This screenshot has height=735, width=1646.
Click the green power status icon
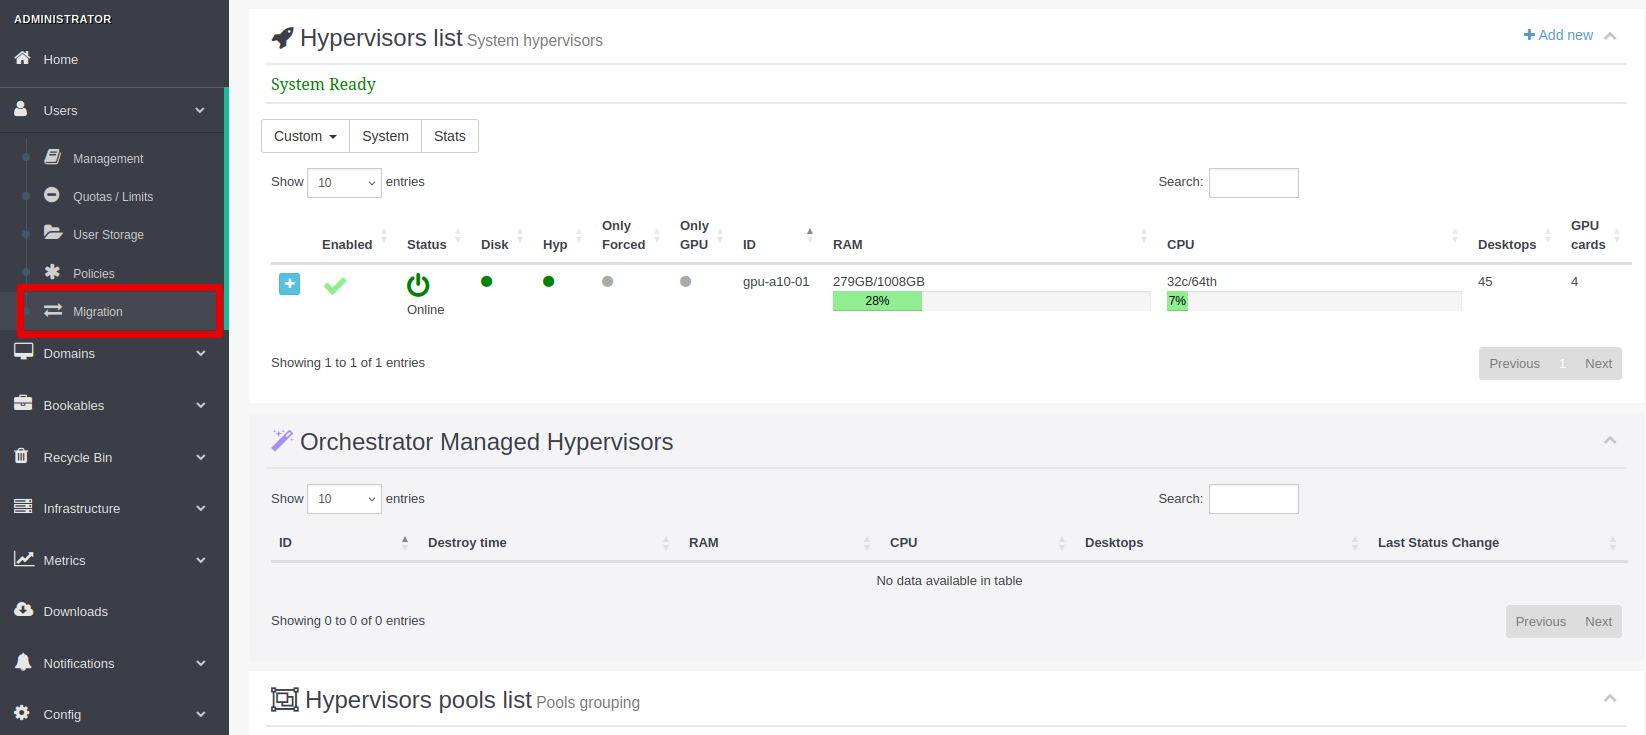point(418,285)
